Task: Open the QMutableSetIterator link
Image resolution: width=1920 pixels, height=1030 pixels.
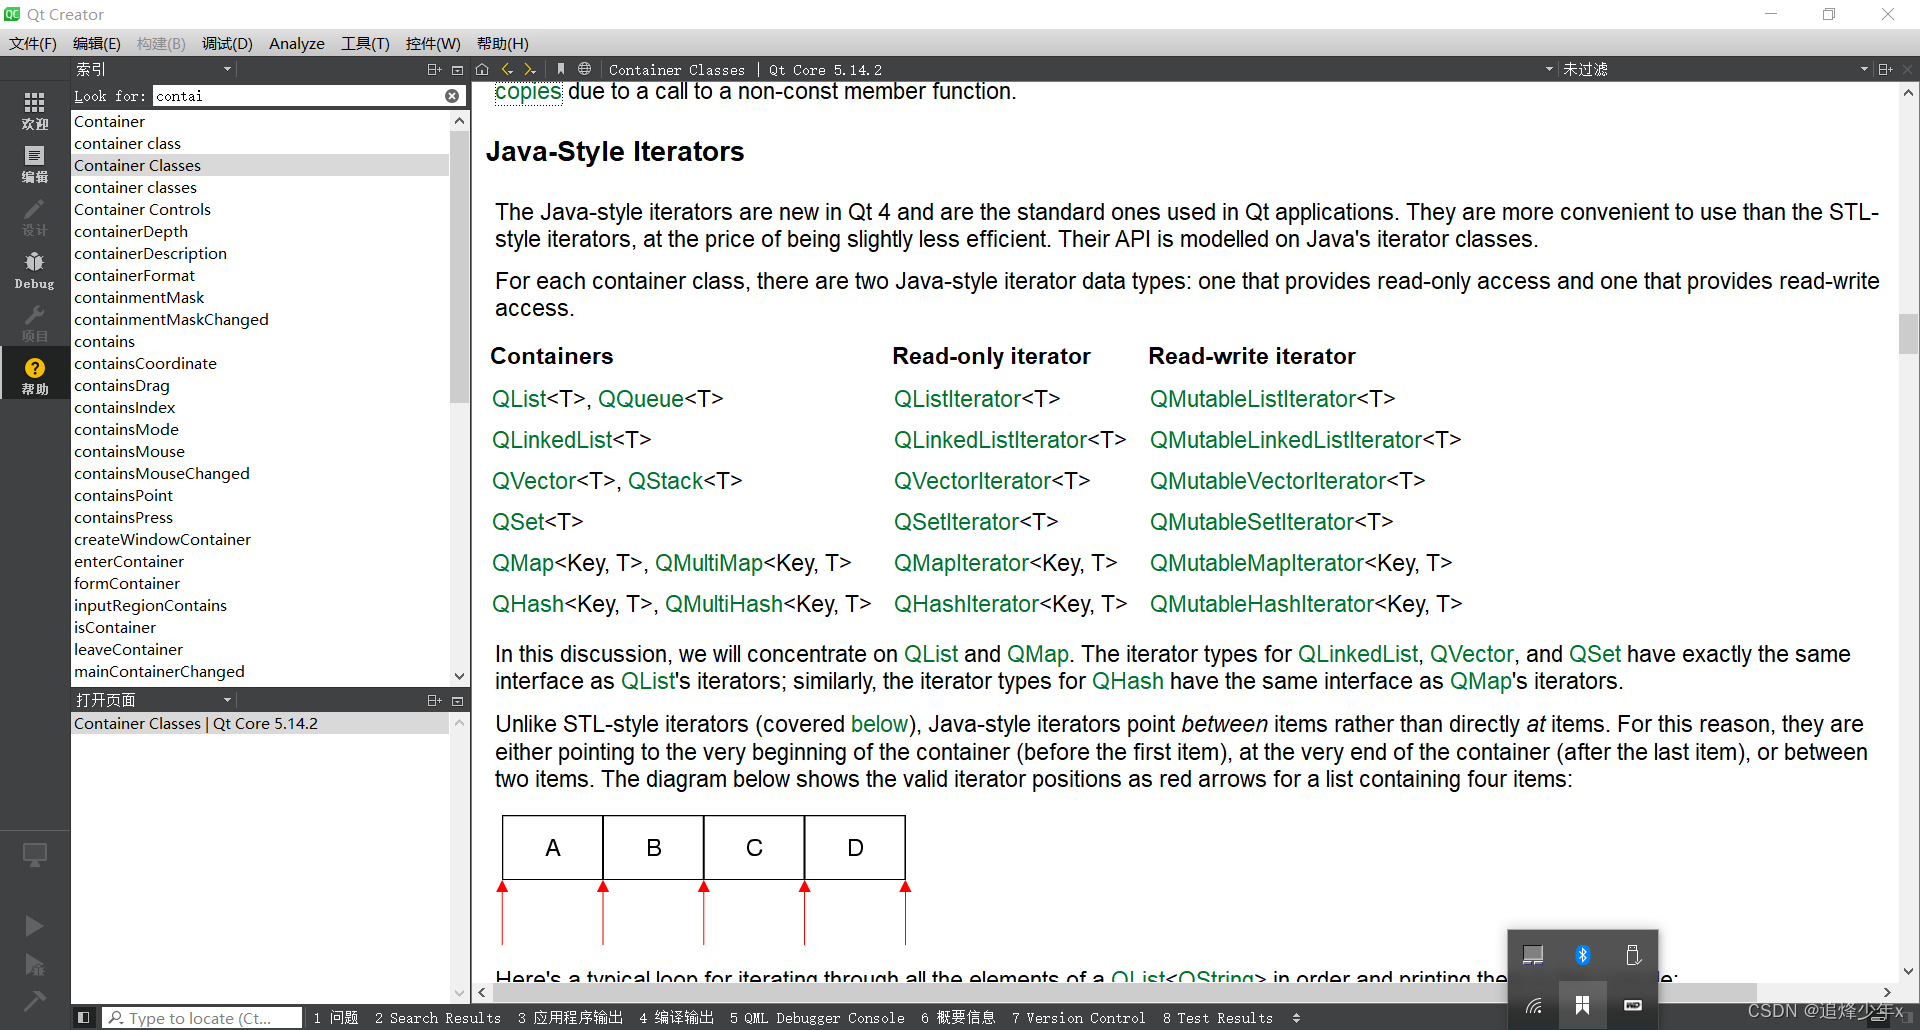Action: point(1252,522)
